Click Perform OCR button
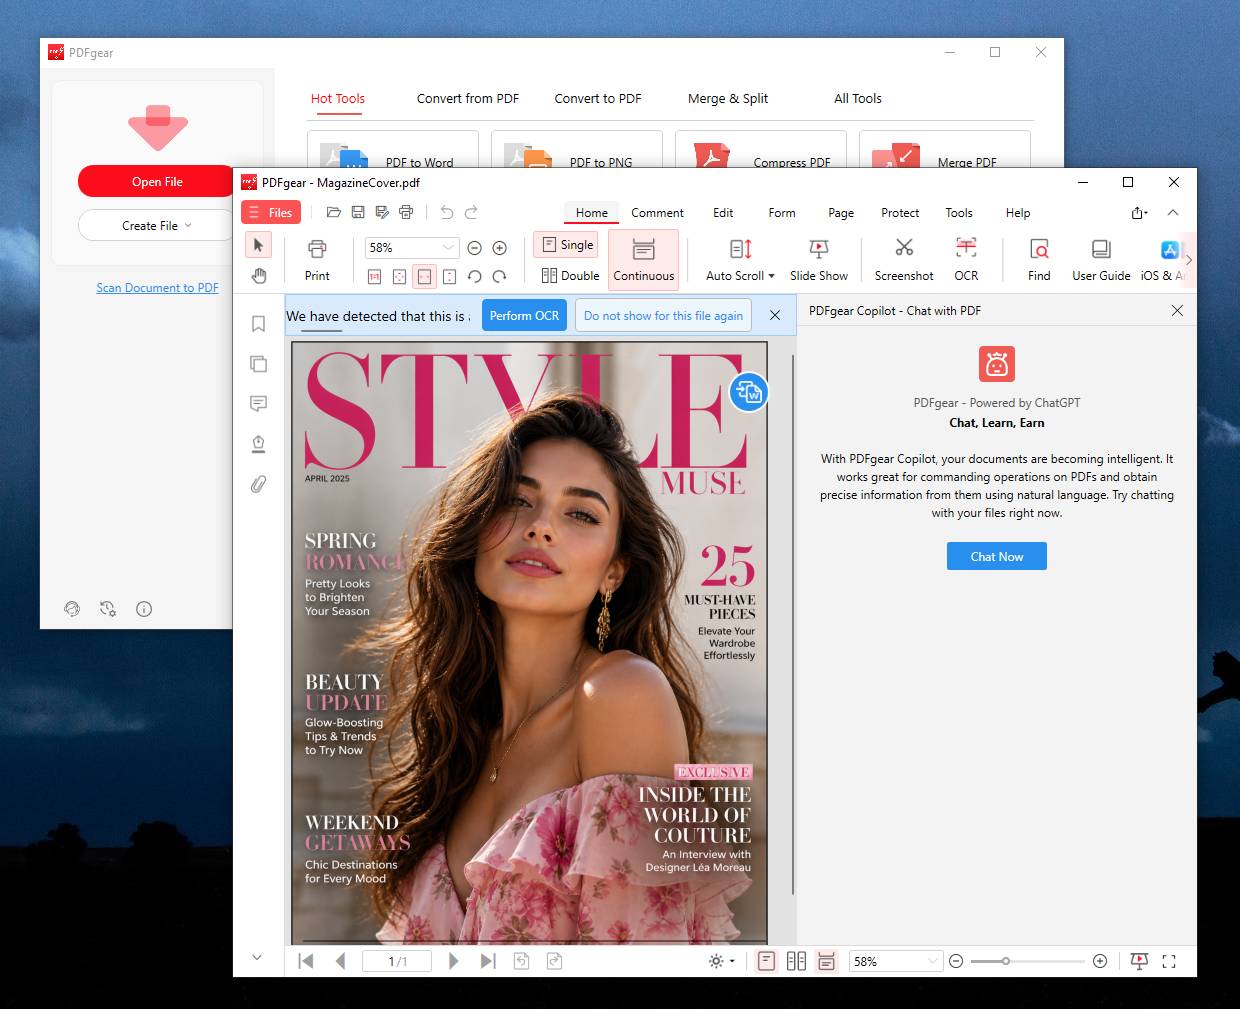Viewport: 1240px width, 1009px height. [x=524, y=315]
